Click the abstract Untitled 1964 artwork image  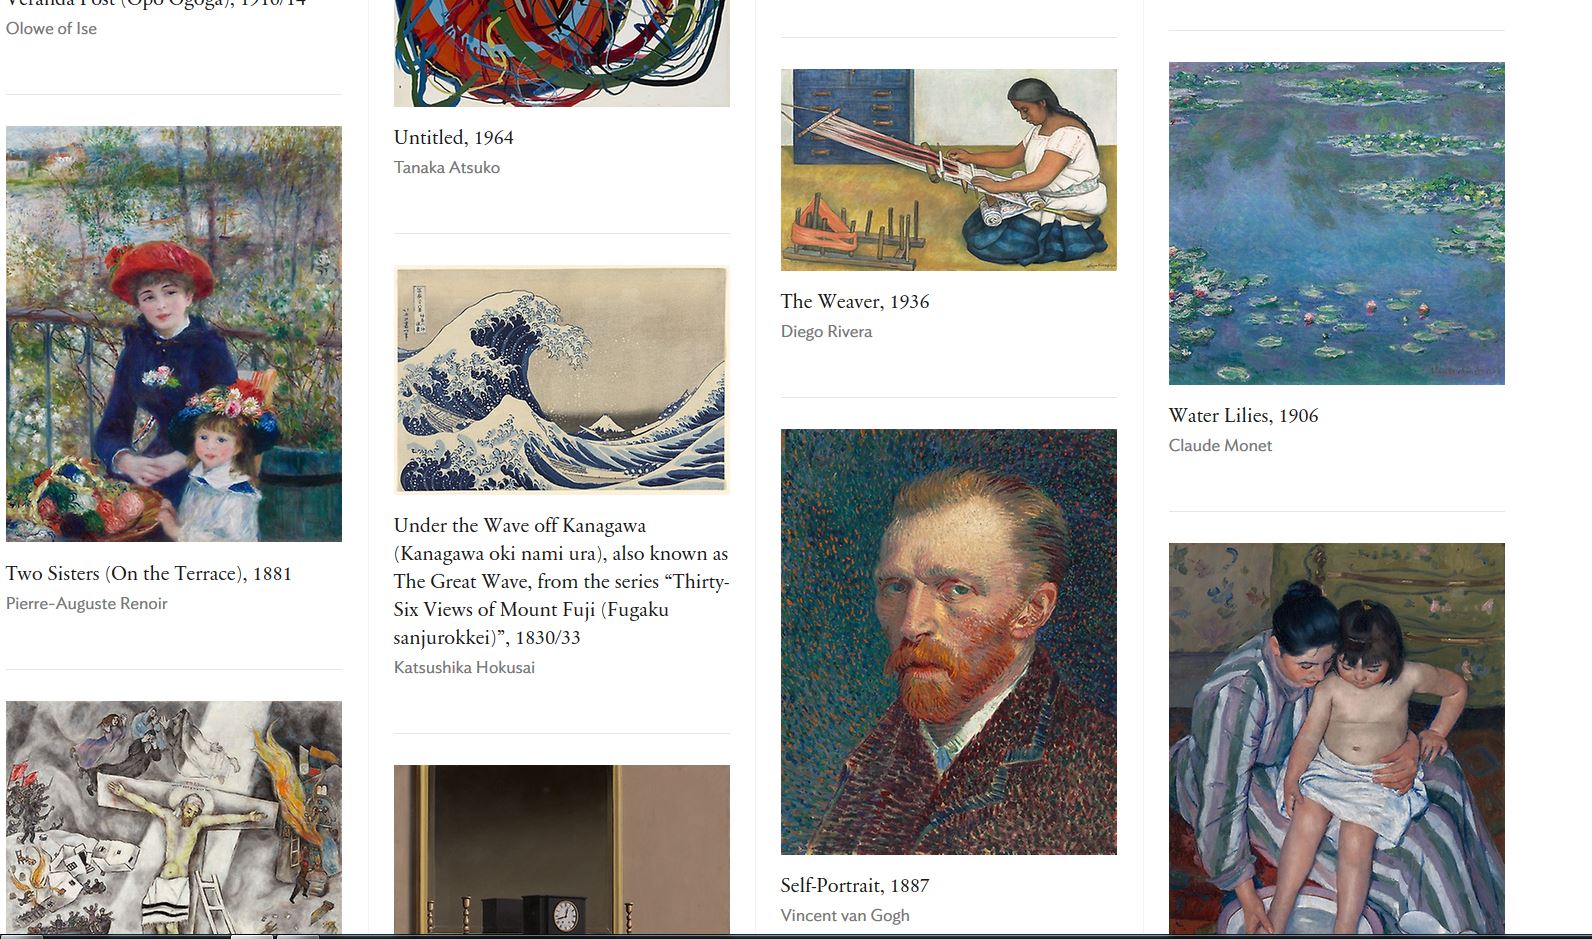coord(562,53)
